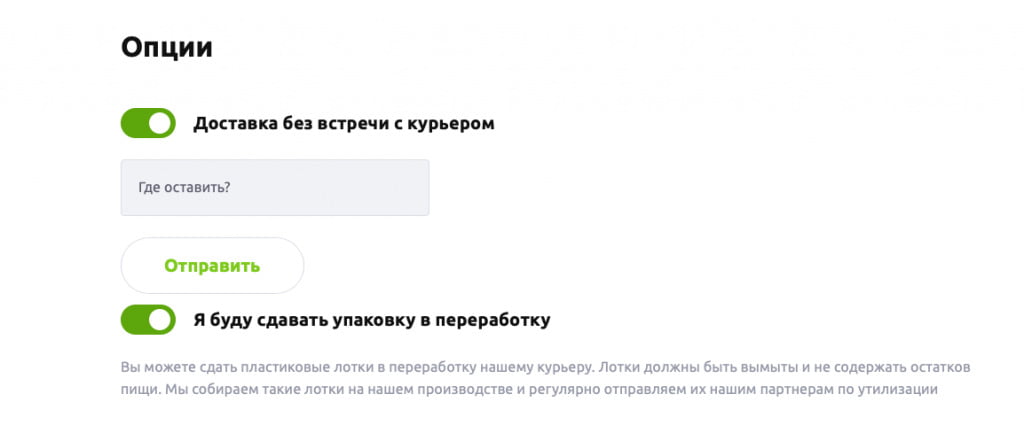
Task: Click the 'Доставка без встречи с курьером' label
Action: click(343, 124)
